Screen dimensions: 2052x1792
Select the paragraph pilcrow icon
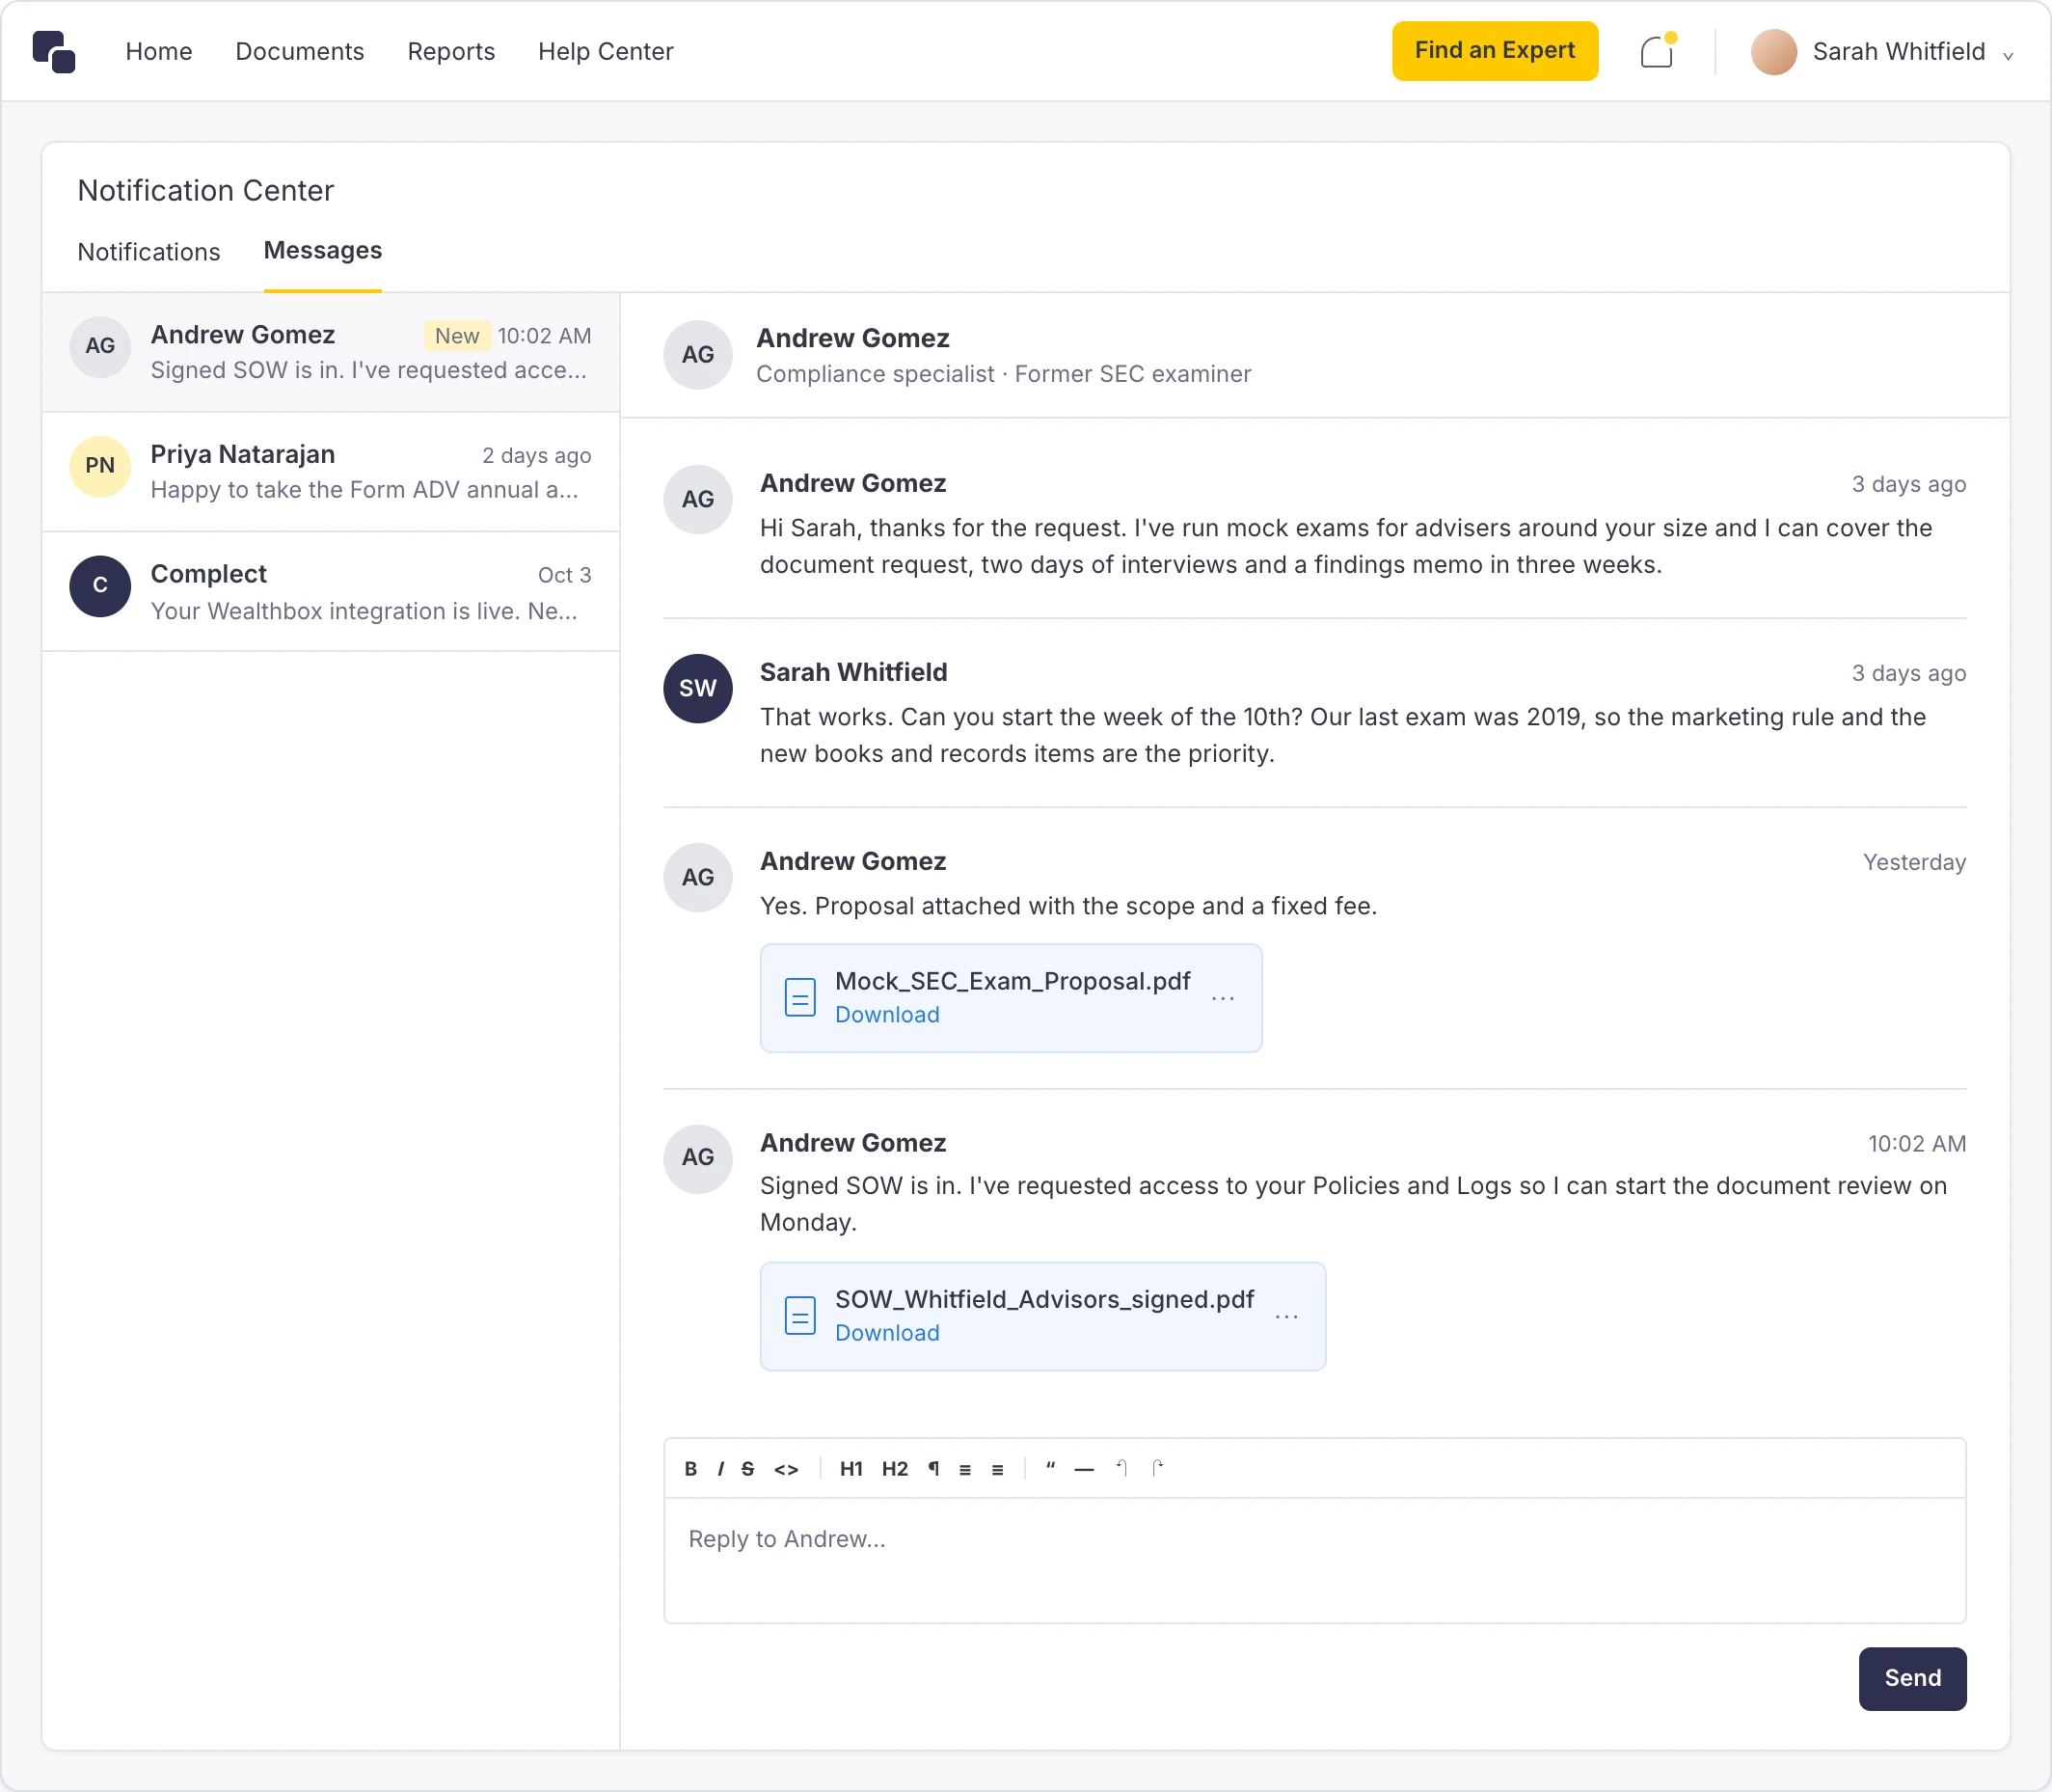933,1469
